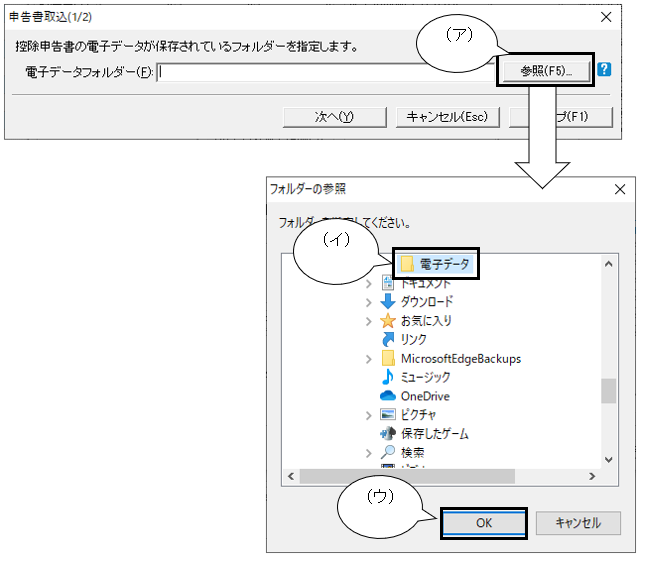Close the 申告書取込(1/2) dialog

click(x=606, y=17)
